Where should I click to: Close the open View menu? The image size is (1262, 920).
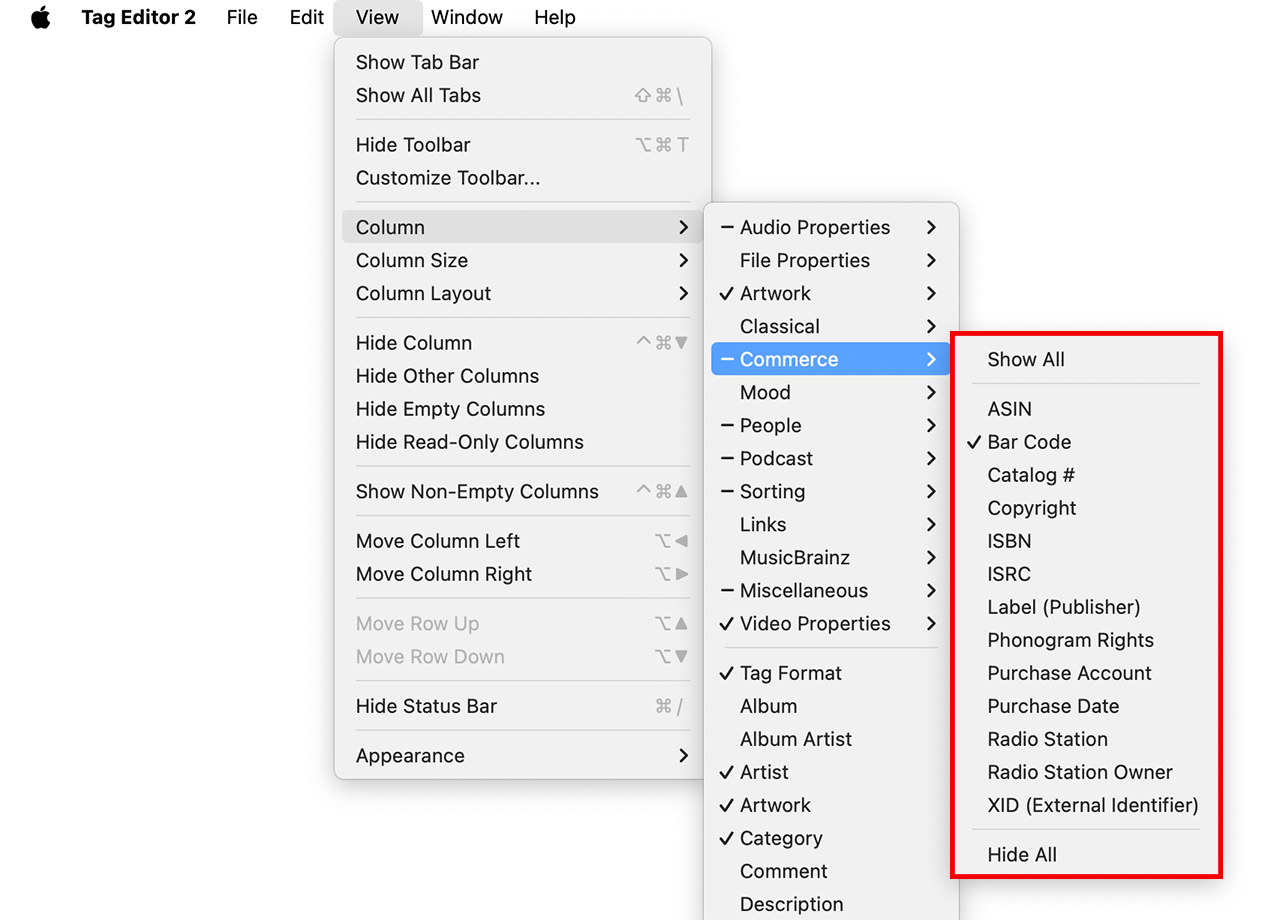377,17
